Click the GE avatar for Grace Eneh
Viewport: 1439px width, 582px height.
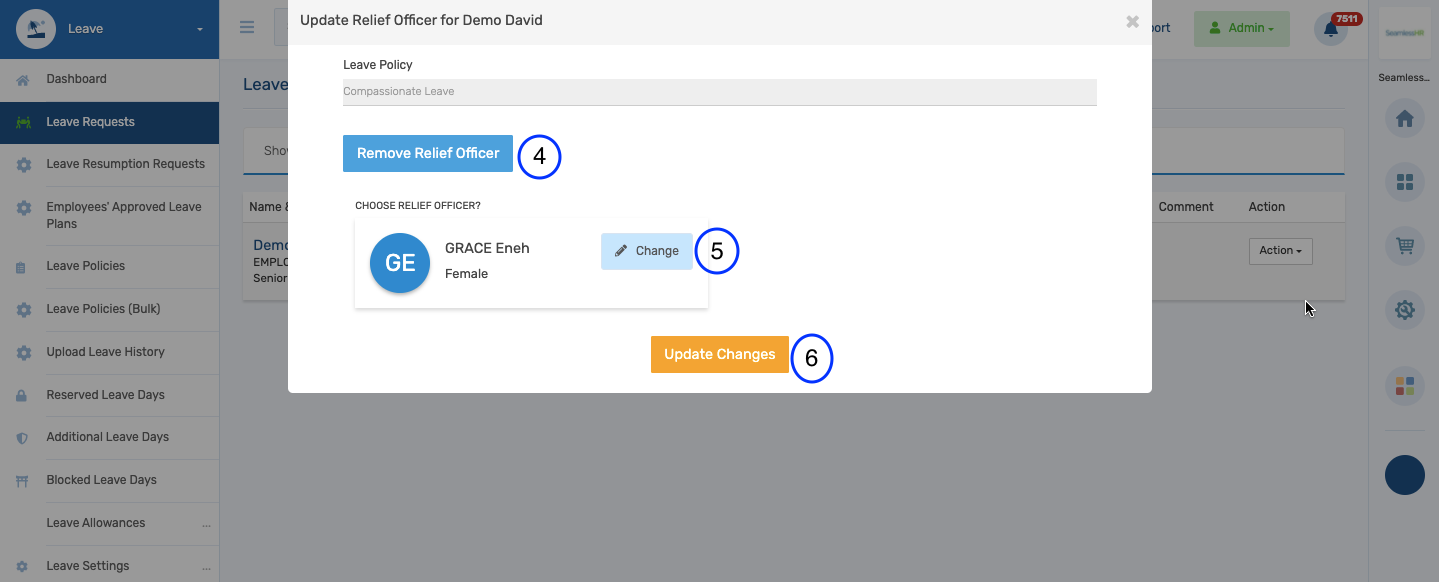pyautogui.click(x=400, y=263)
